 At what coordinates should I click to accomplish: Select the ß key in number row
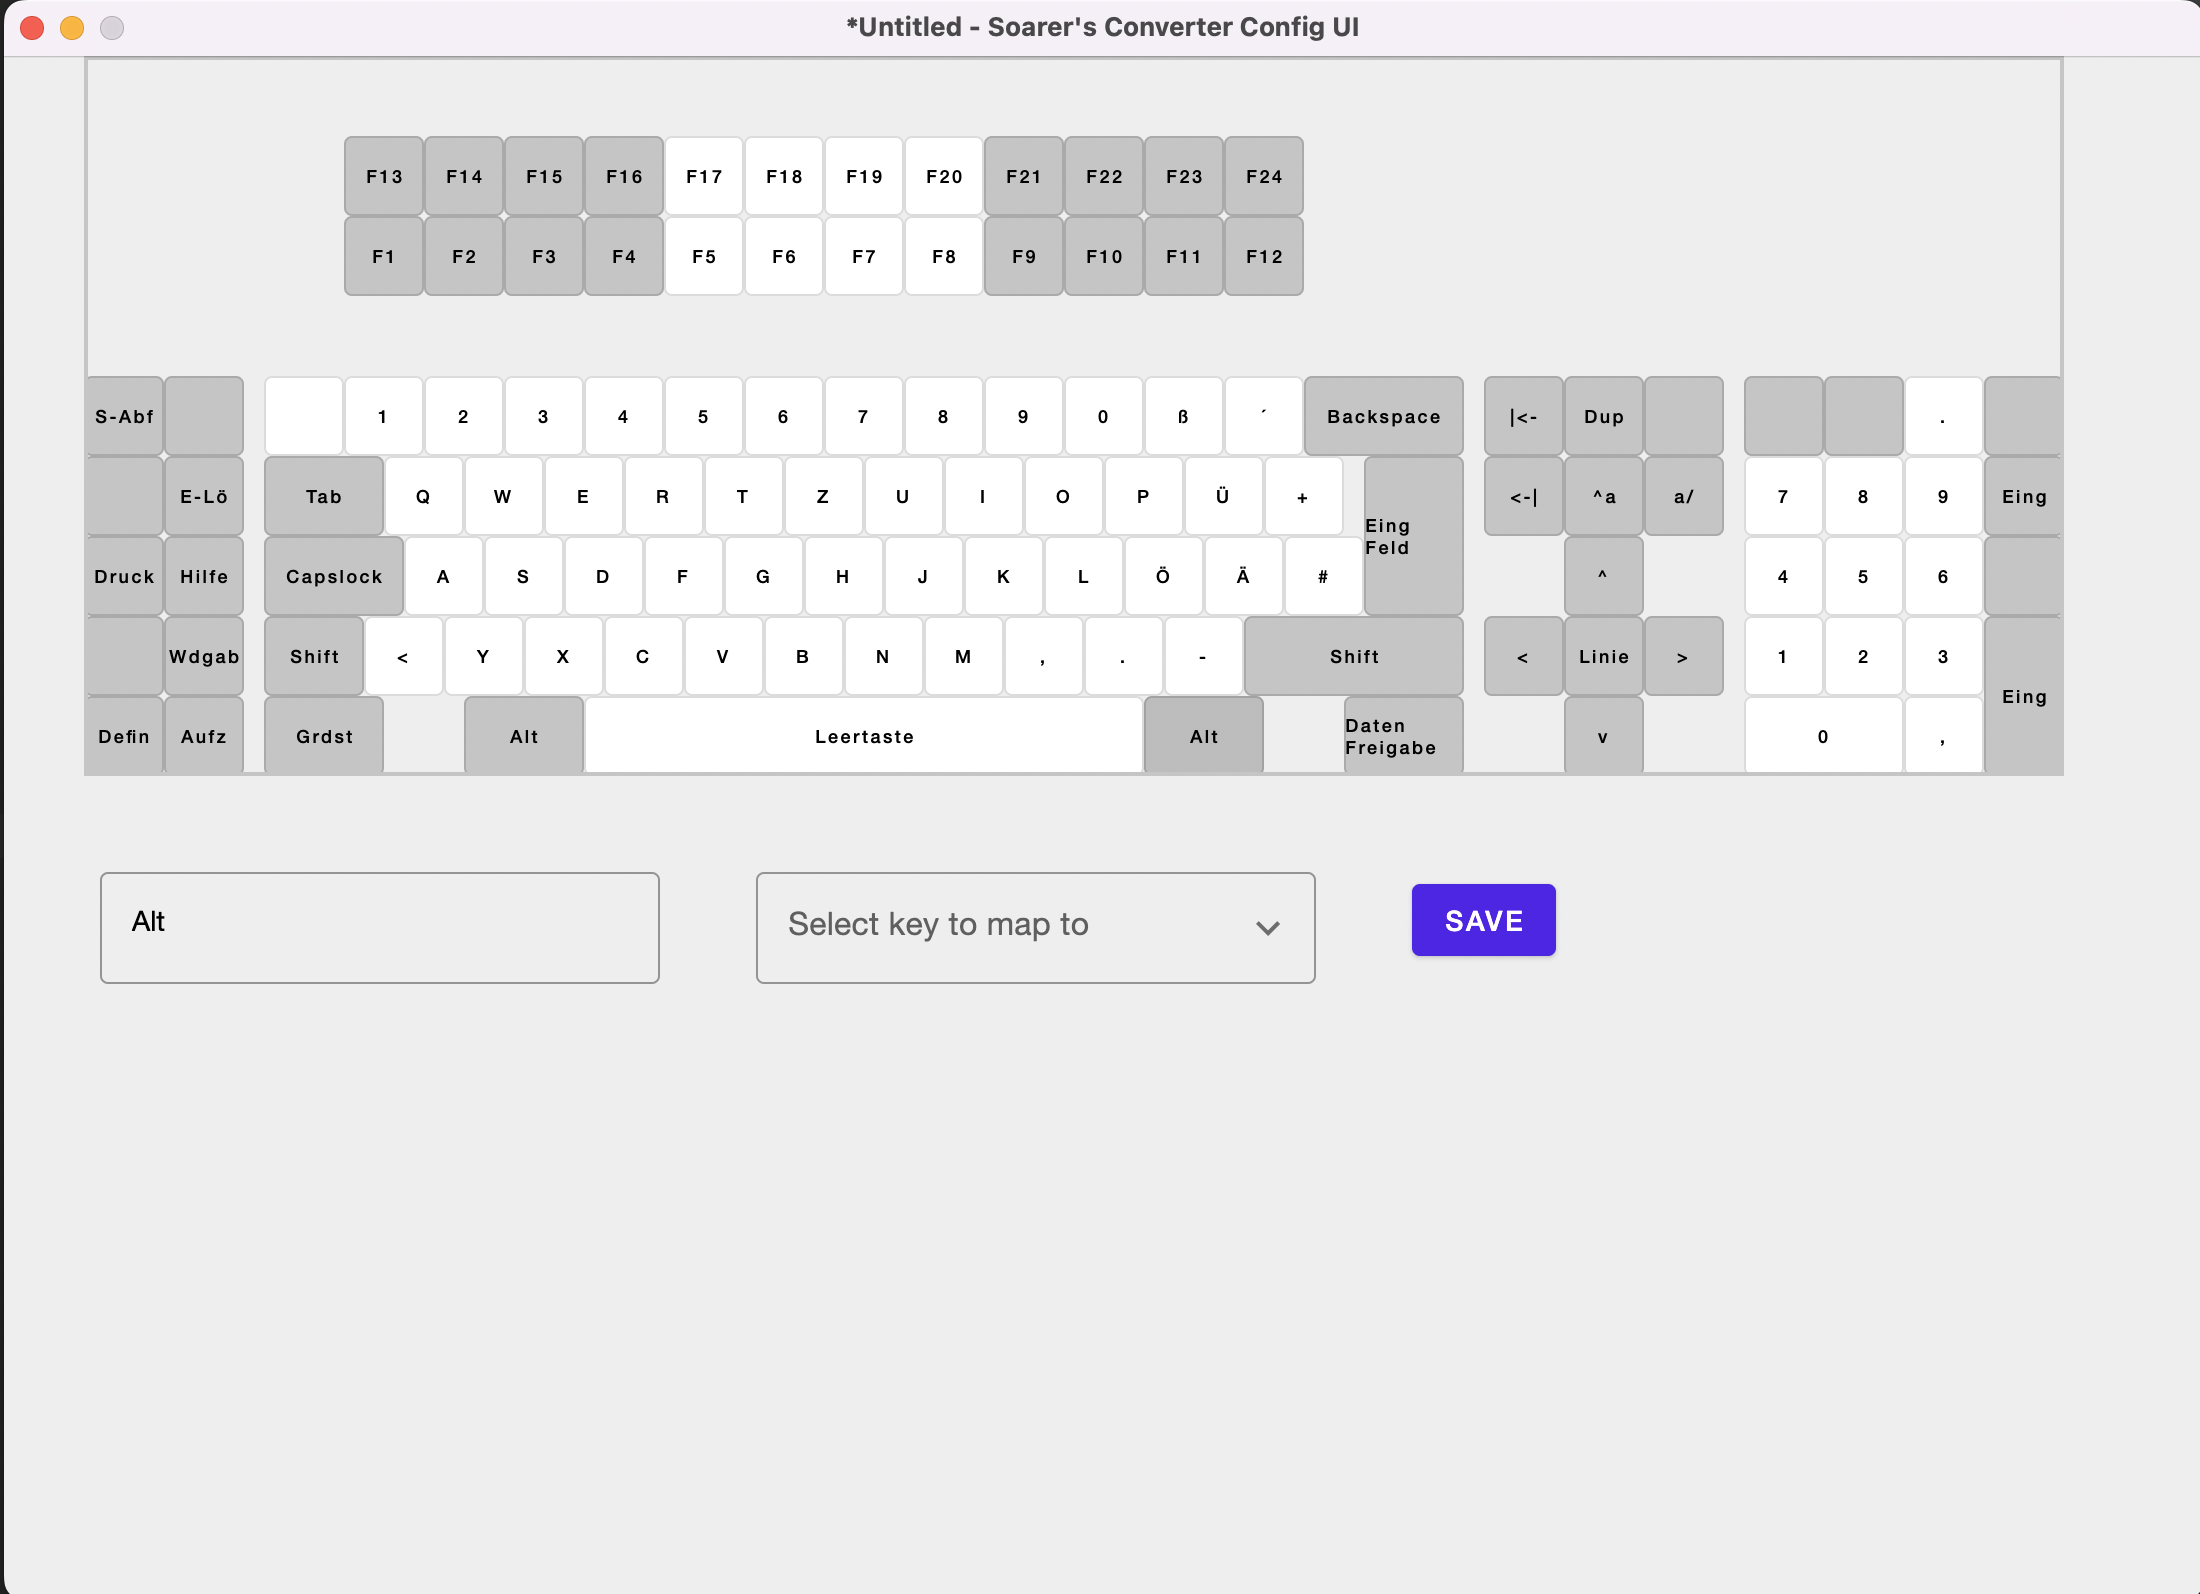pos(1183,417)
